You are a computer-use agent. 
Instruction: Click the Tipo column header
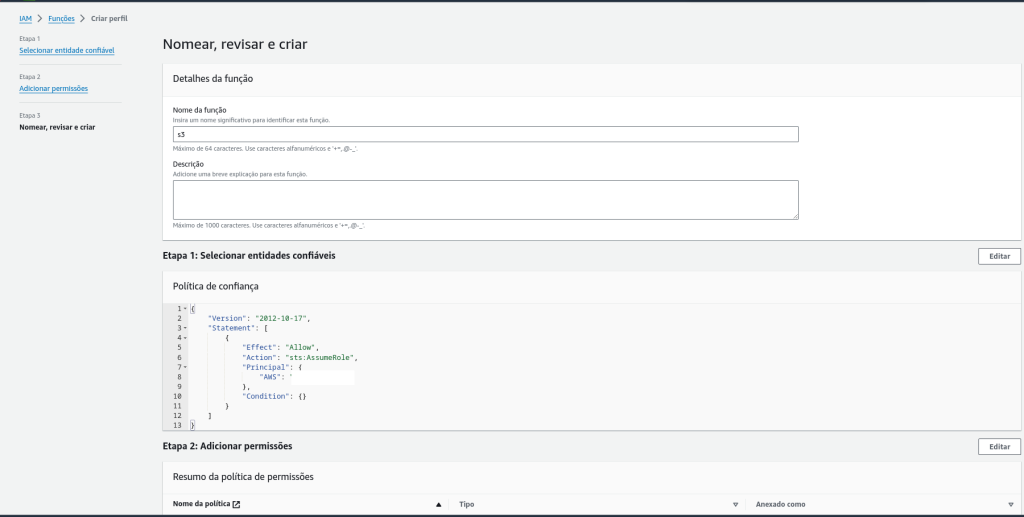tap(467, 505)
